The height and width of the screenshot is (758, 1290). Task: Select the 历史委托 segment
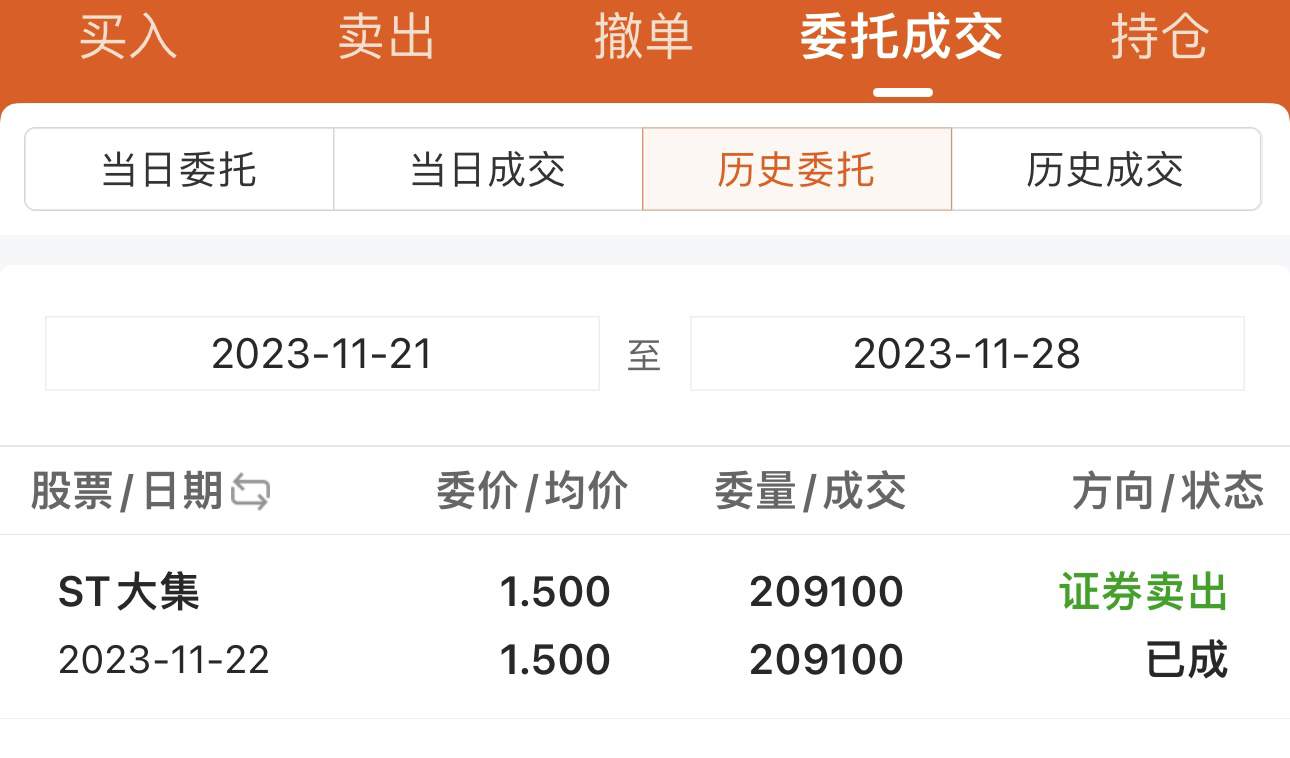point(797,169)
